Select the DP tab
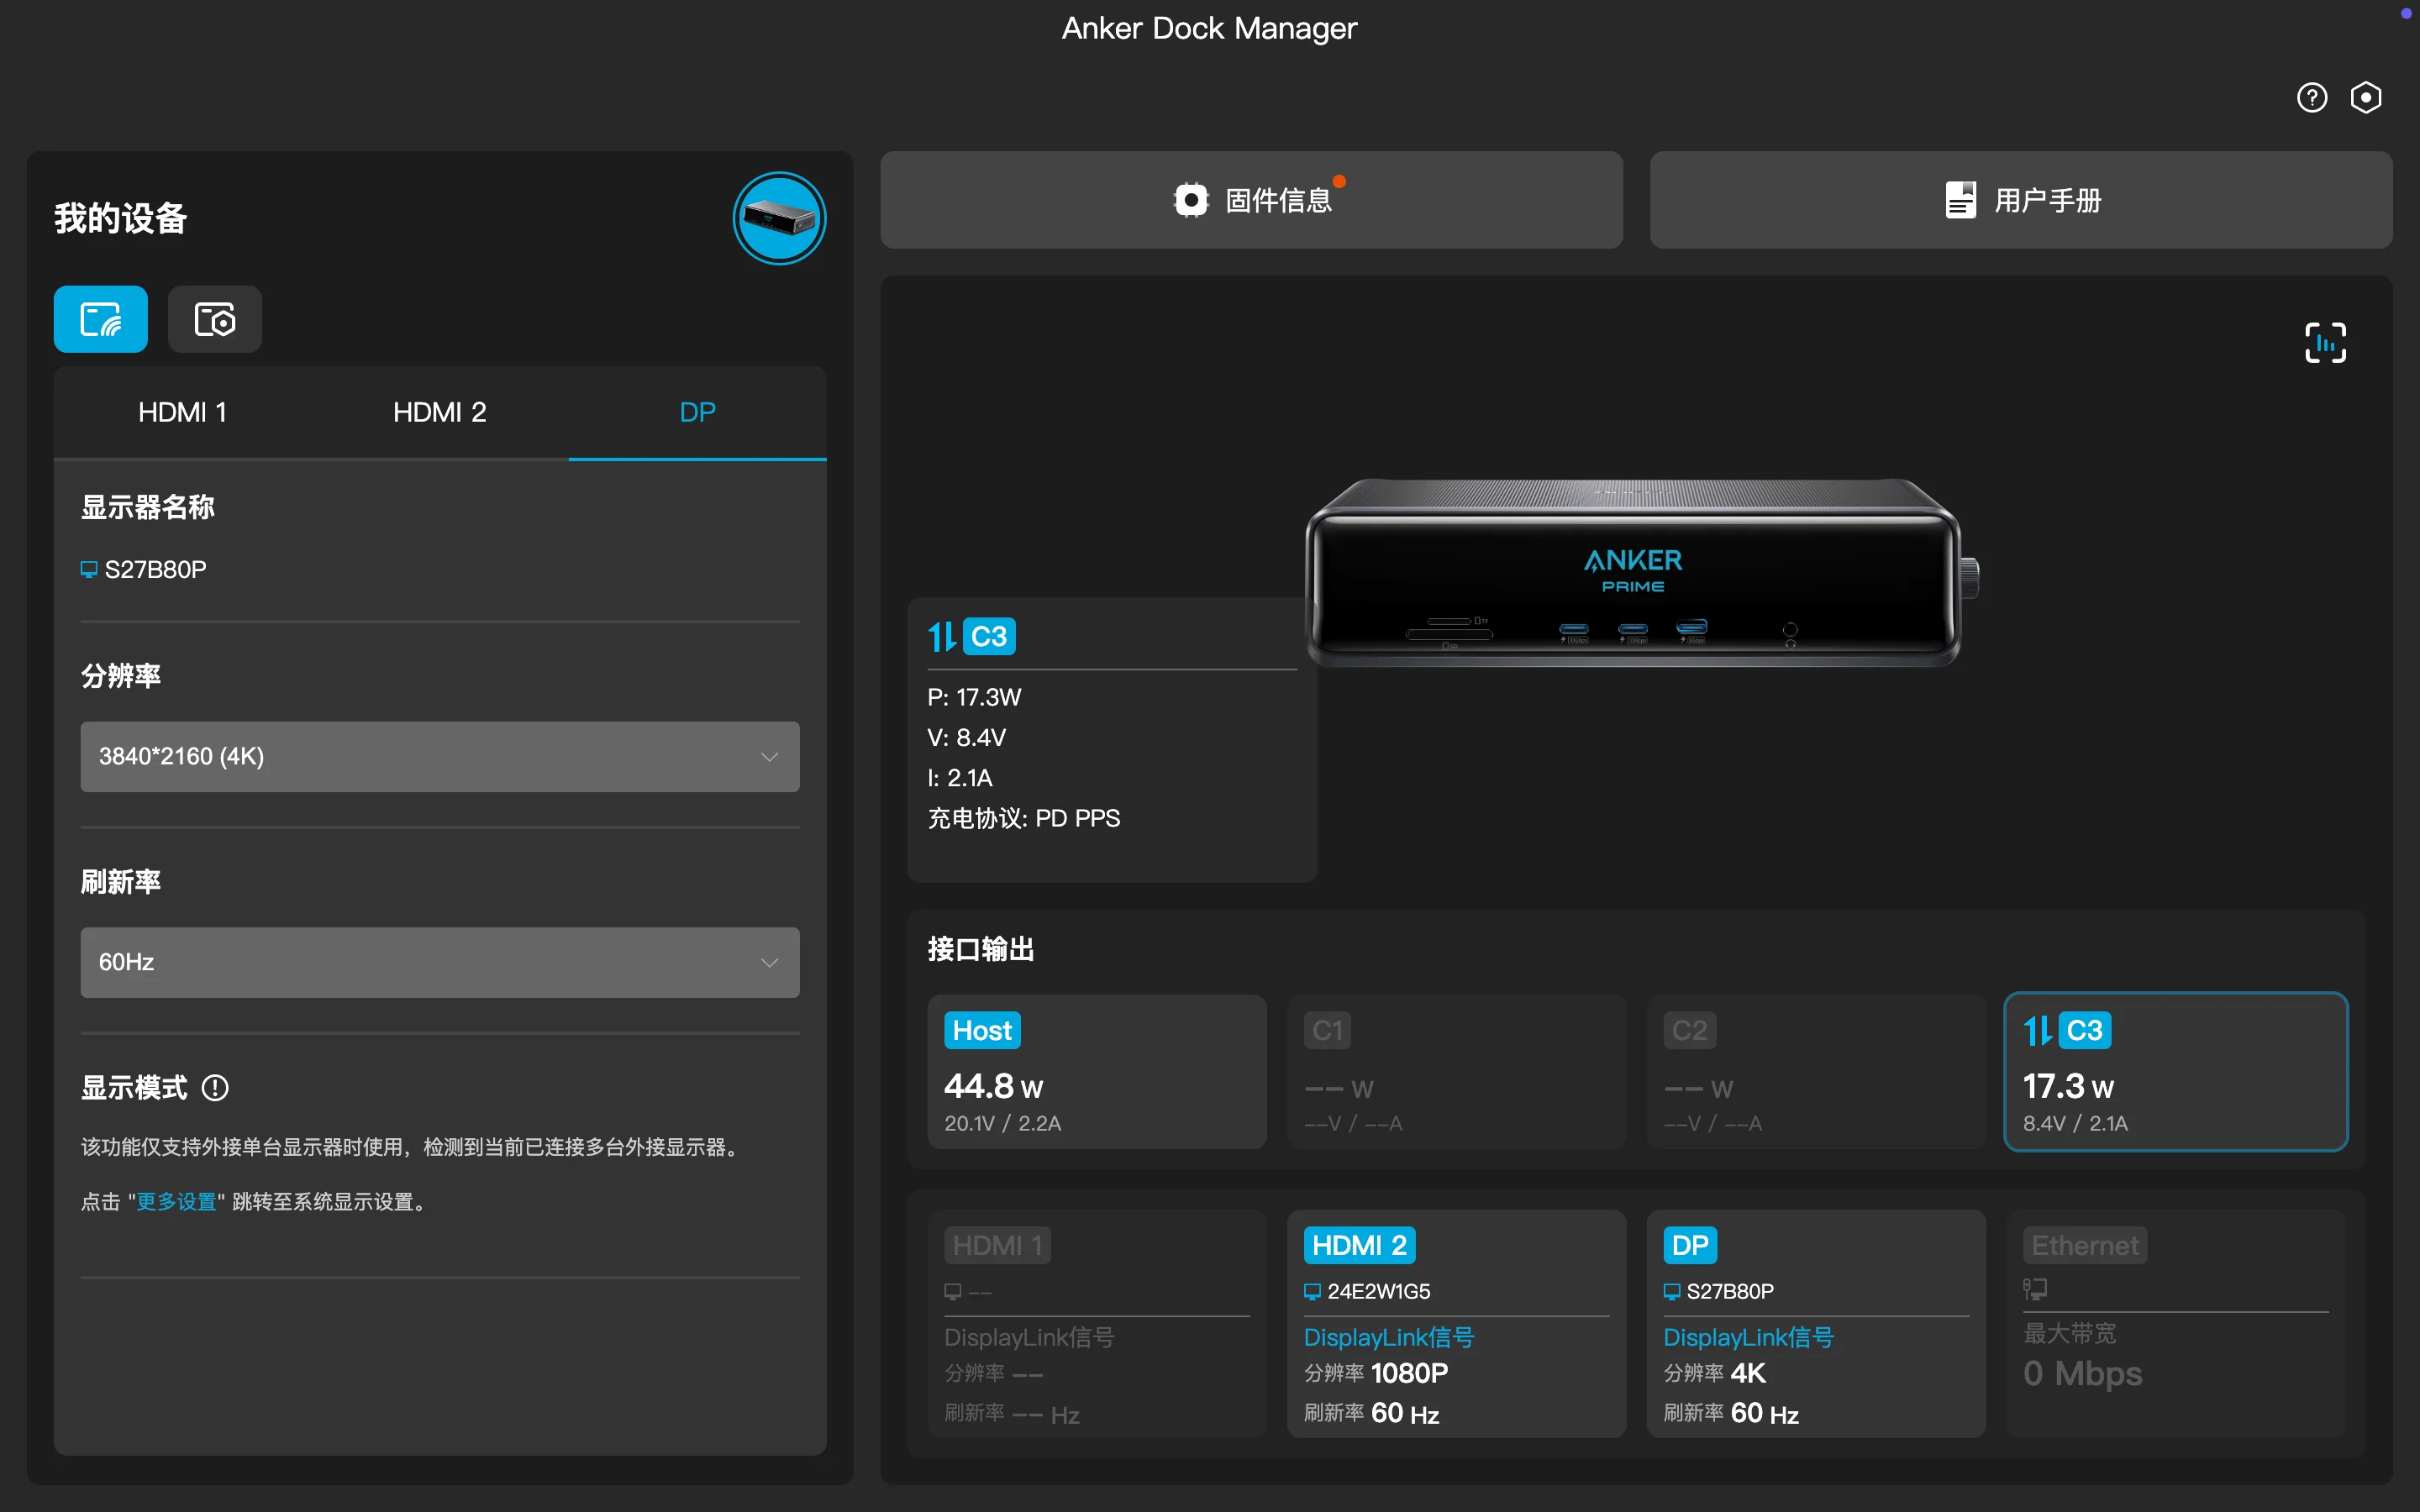Screen dimensions: 2420x1512 (697, 412)
